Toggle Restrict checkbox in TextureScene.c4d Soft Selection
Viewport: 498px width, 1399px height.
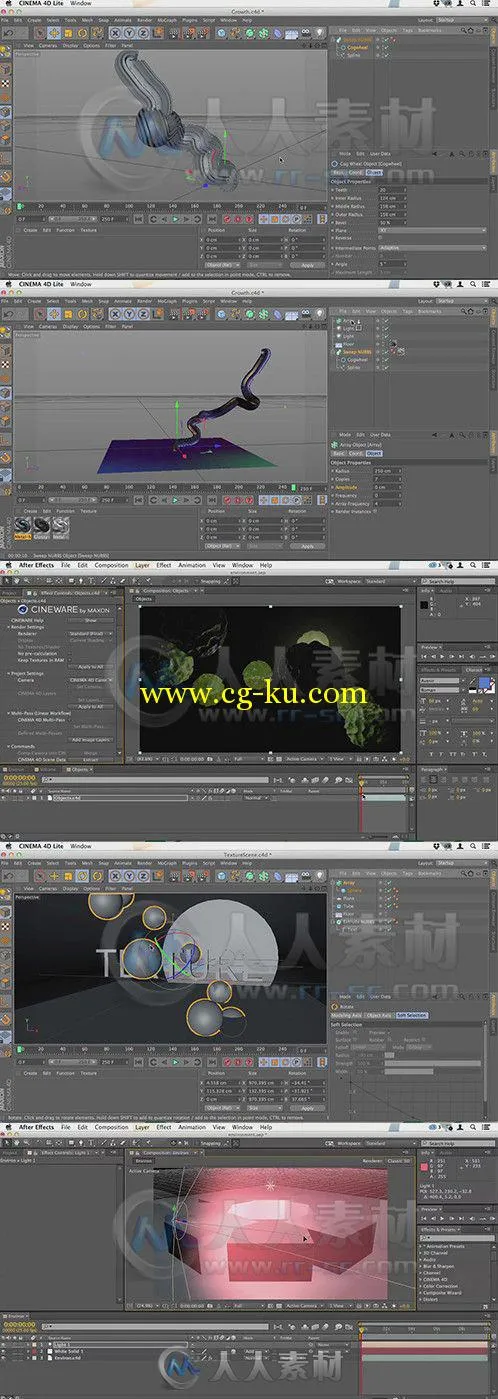423,1039
